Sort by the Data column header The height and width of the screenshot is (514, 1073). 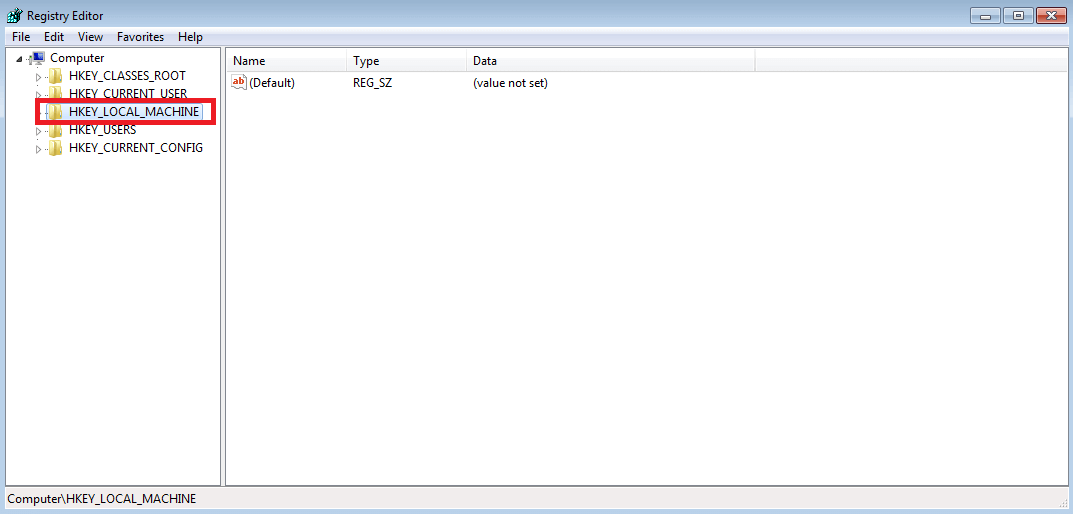pyautogui.click(x=610, y=61)
